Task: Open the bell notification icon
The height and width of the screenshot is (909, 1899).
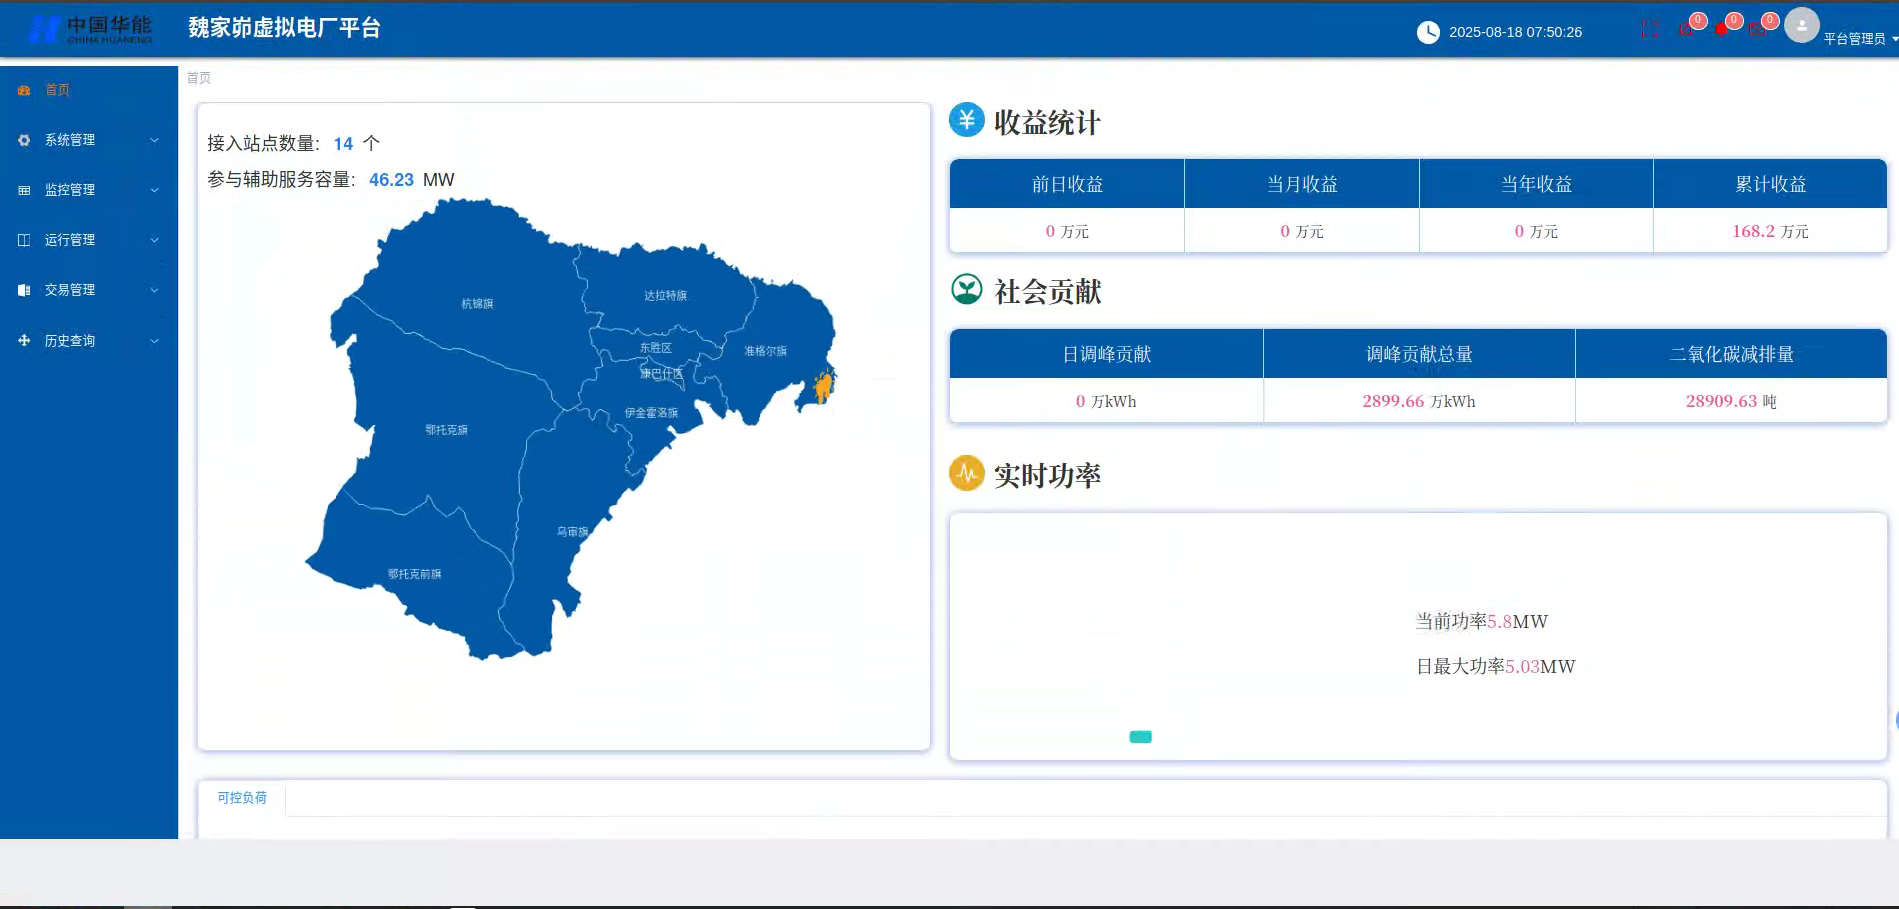Action: pyautogui.click(x=1721, y=30)
